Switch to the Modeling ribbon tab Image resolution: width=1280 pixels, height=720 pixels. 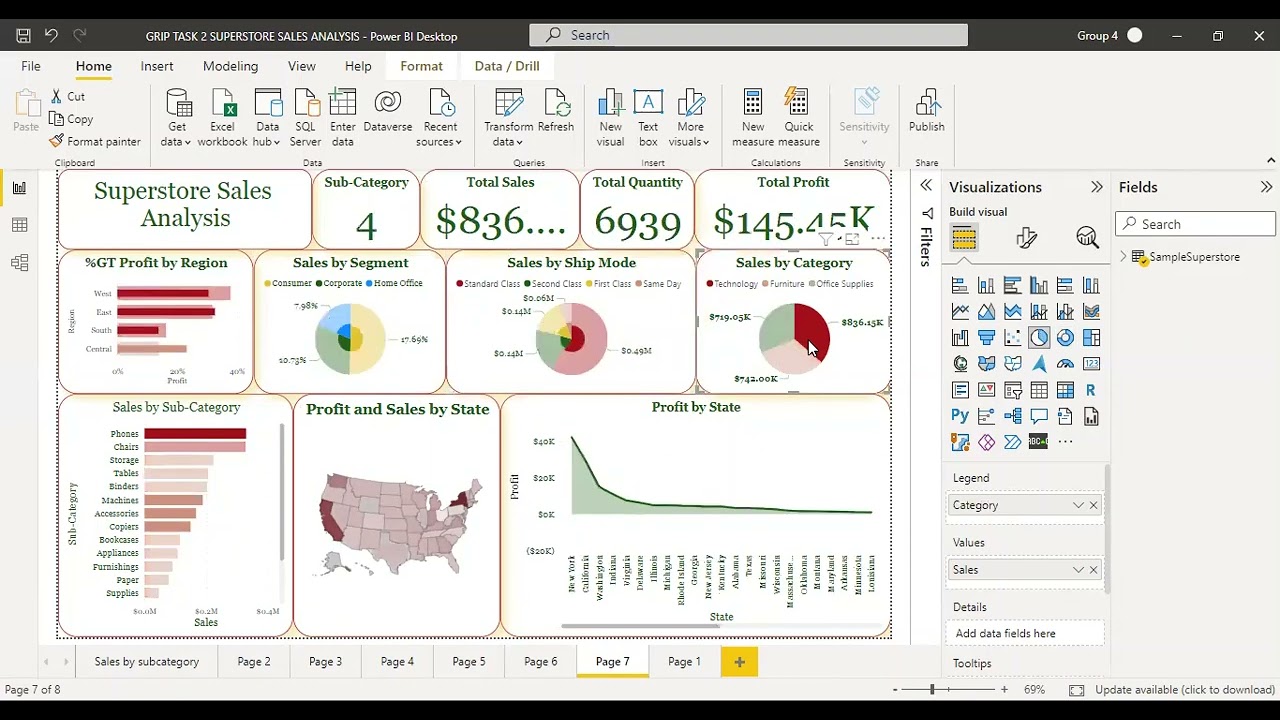coord(230,66)
